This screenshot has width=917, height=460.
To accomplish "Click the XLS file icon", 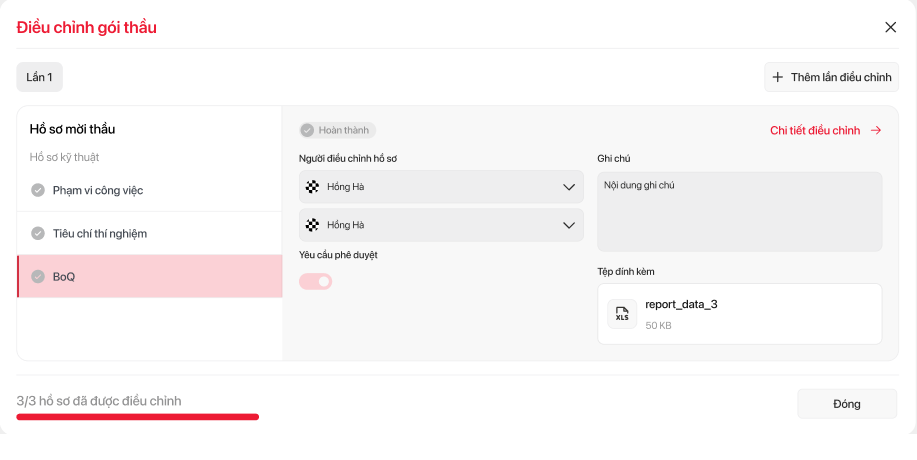I will pos(622,314).
